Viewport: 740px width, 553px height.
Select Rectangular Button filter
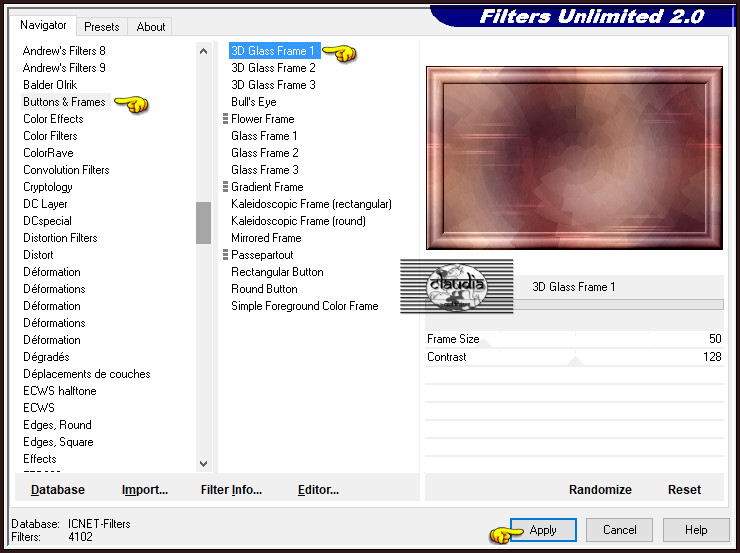[278, 272]
